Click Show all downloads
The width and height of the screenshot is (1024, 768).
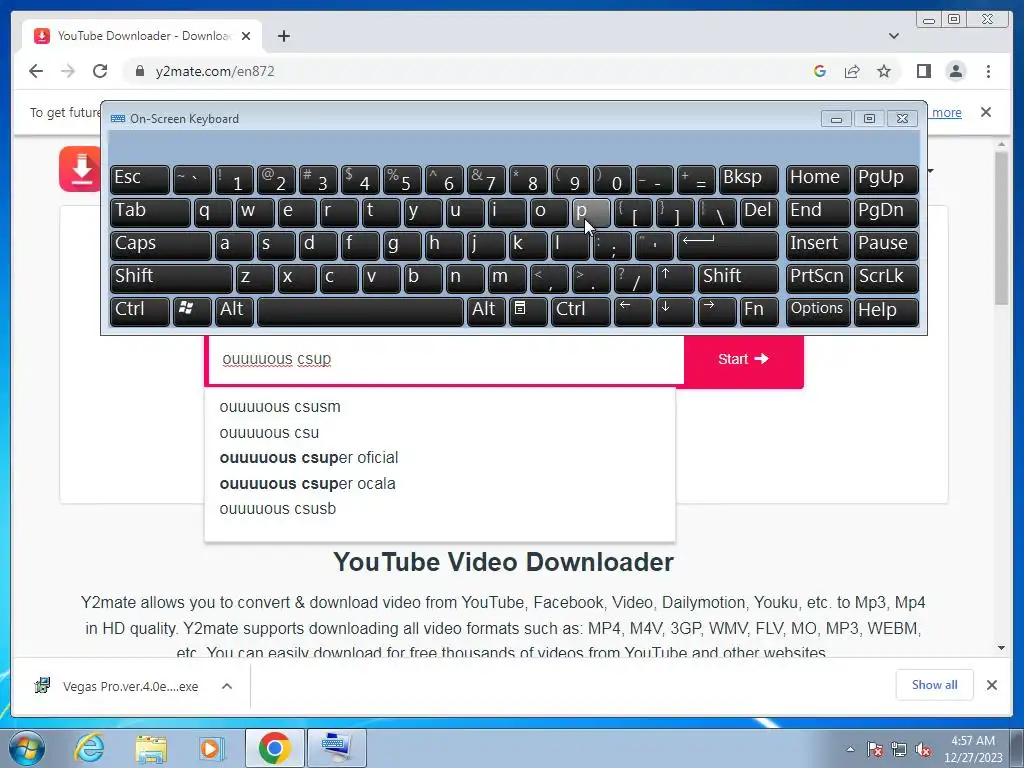click(935, 684)
